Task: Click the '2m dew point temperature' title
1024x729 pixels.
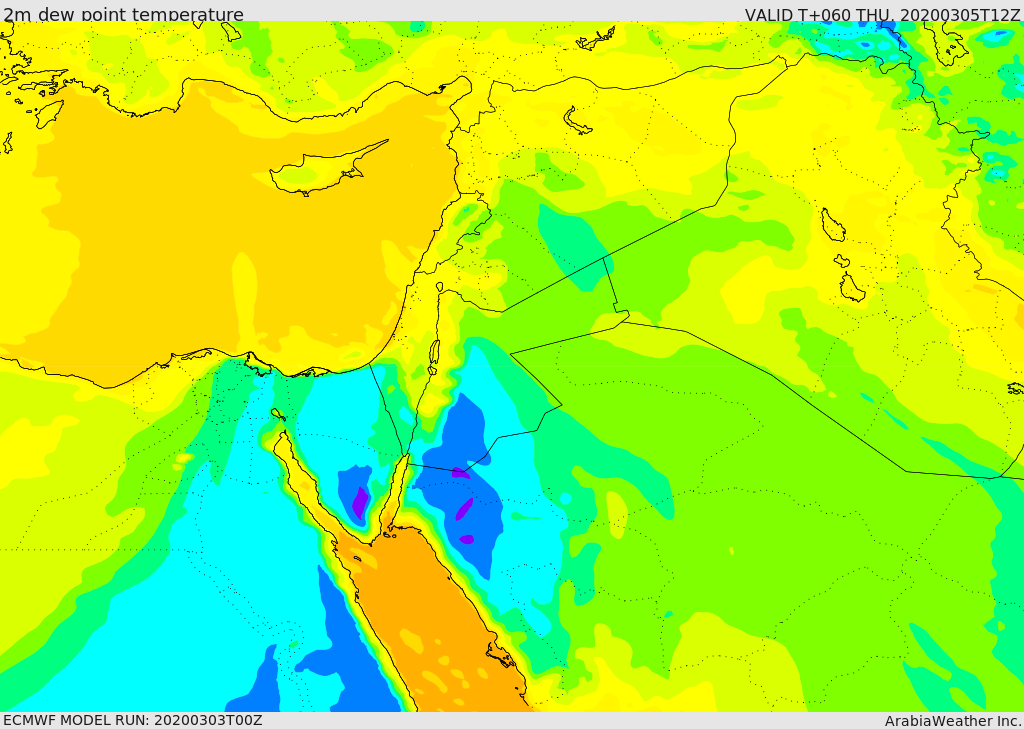Action: coord(123,14)
